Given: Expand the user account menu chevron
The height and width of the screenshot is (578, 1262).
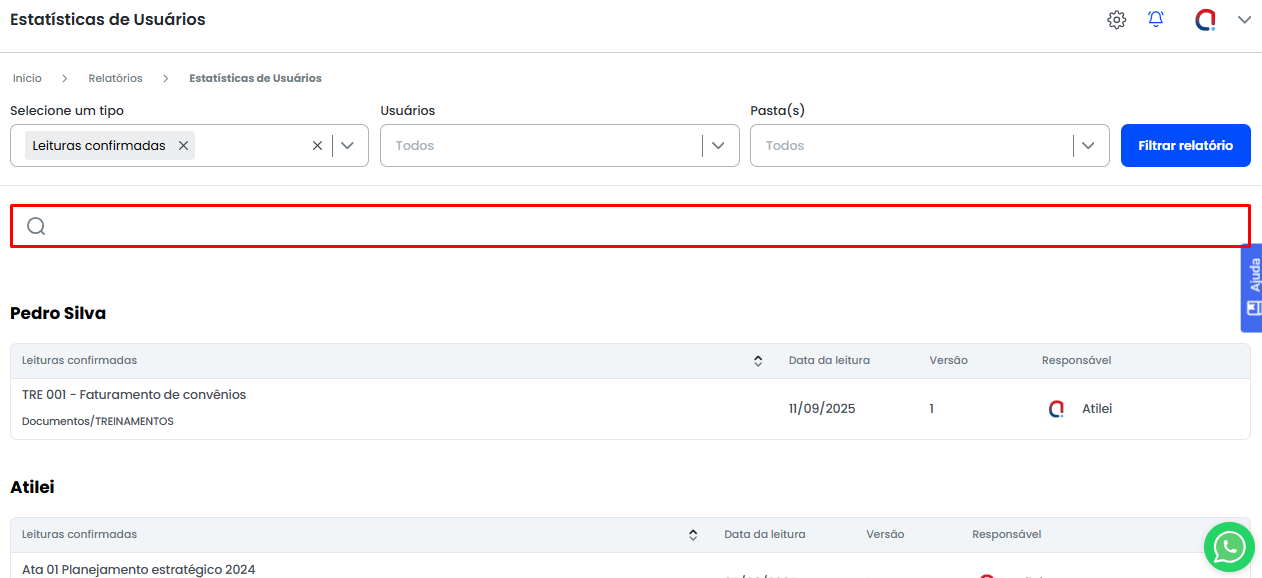Looking at the screenshot, I should (1244, 20).
